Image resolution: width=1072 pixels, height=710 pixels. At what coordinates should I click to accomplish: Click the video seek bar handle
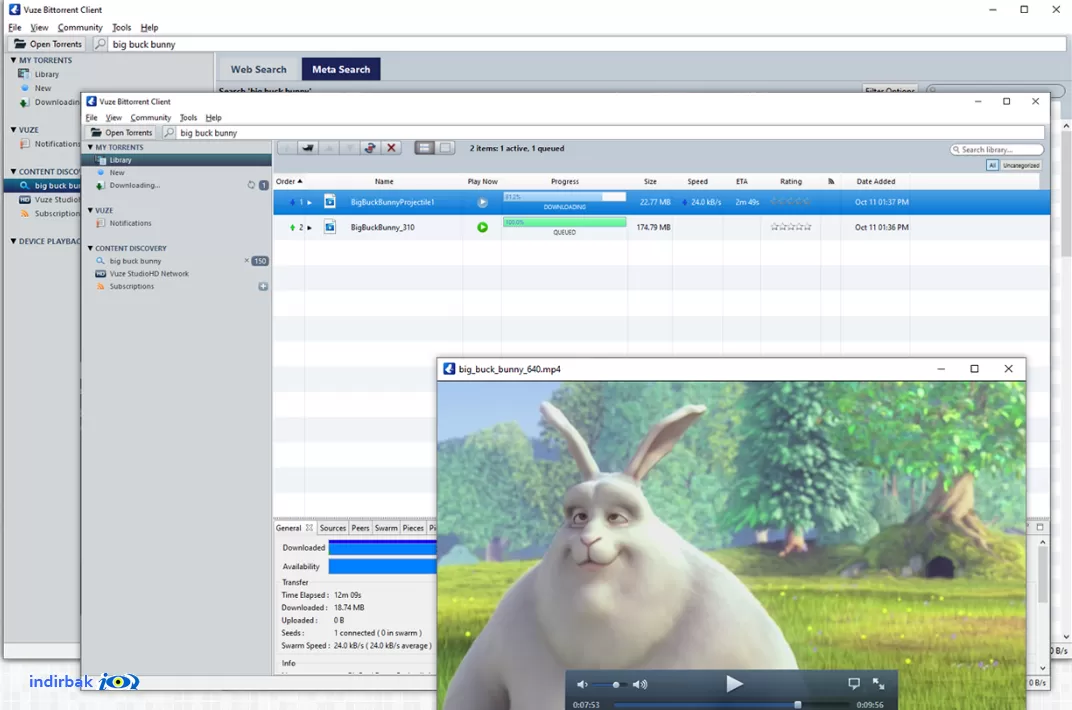[x=797, y=704]
